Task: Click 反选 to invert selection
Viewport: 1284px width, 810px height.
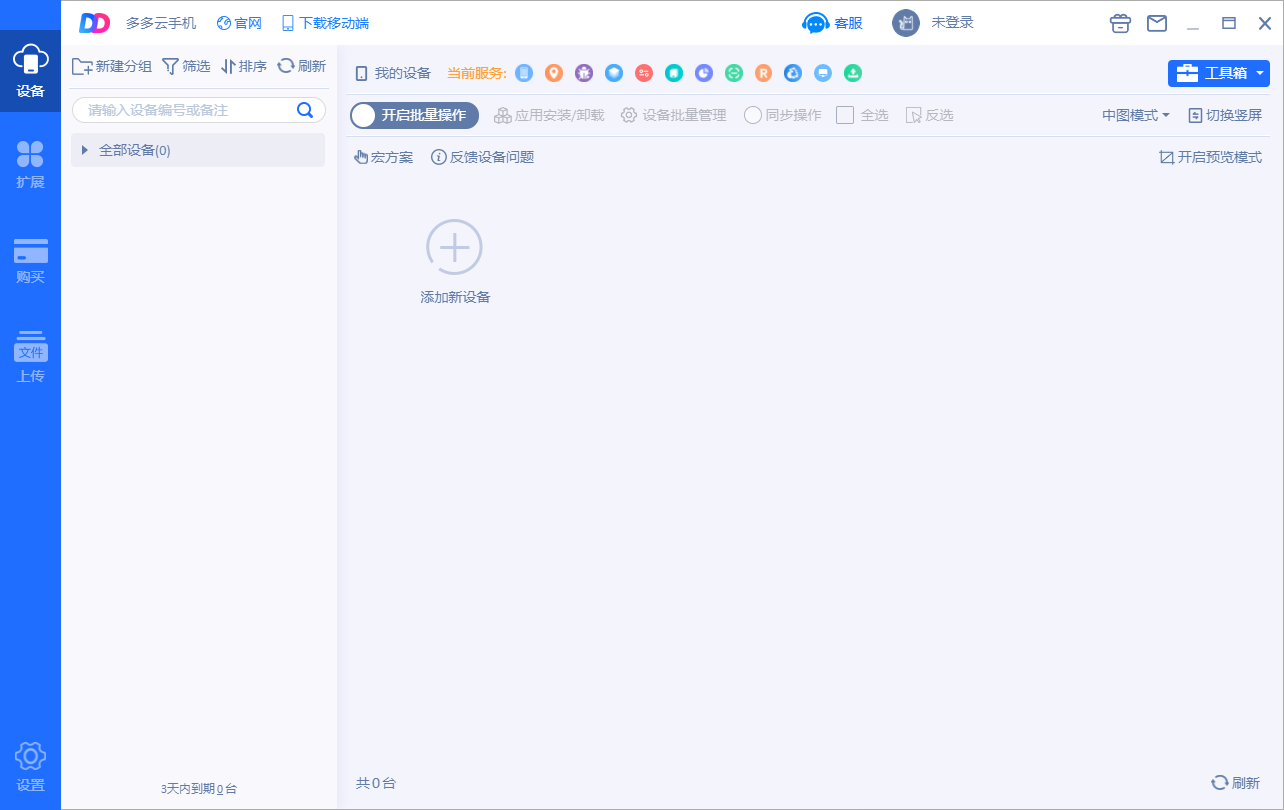Action: [x=929, y=115]
